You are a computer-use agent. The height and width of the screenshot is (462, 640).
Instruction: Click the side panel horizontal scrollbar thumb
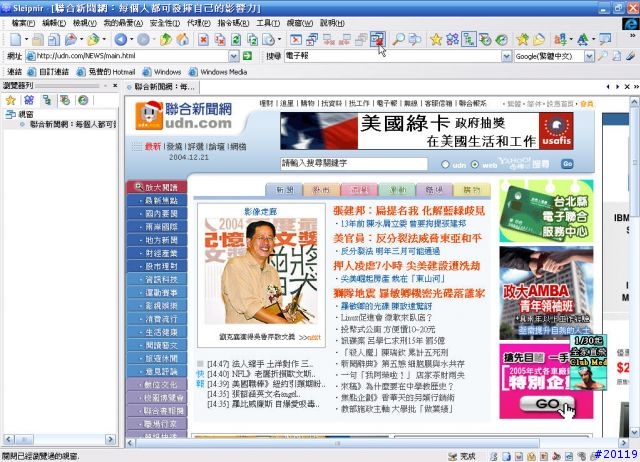click(x=24, y=440)
